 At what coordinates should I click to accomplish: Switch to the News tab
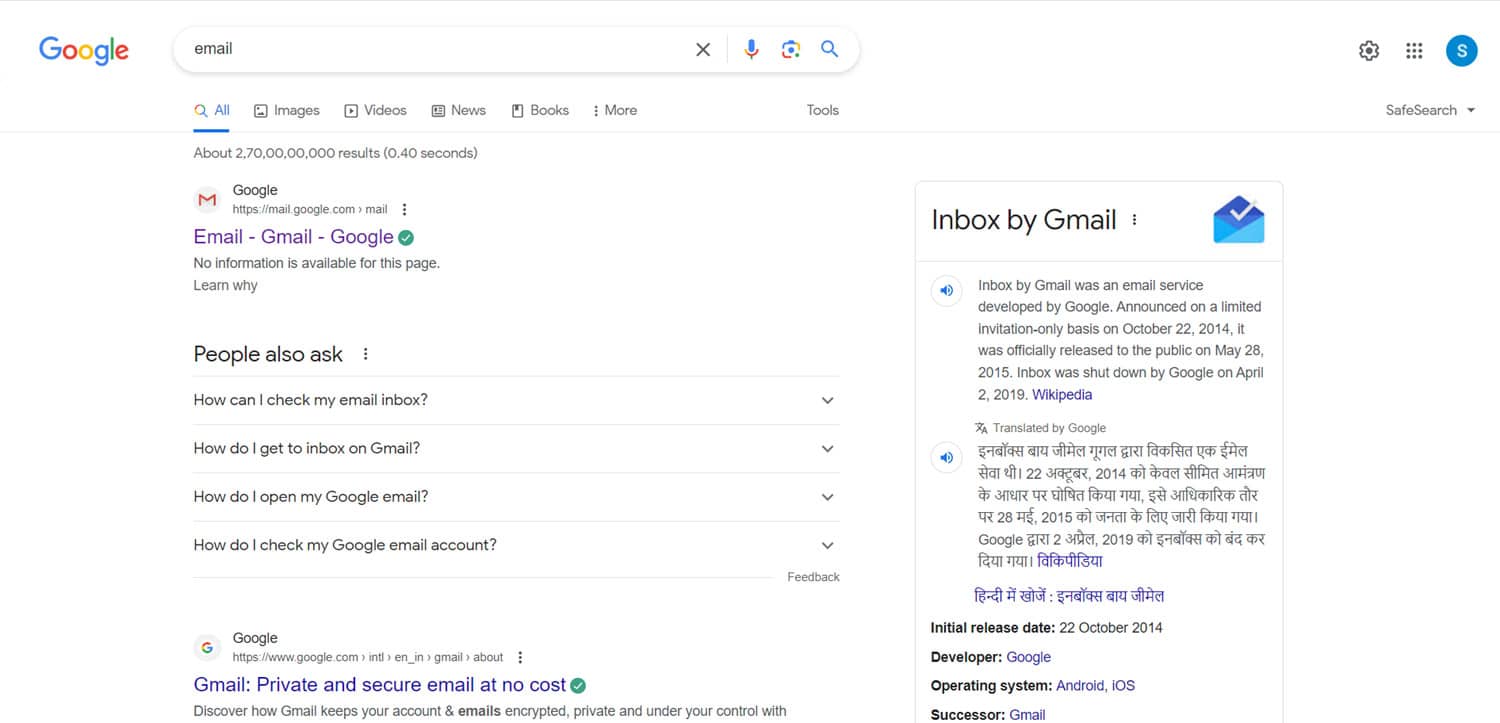click(459, 111)
